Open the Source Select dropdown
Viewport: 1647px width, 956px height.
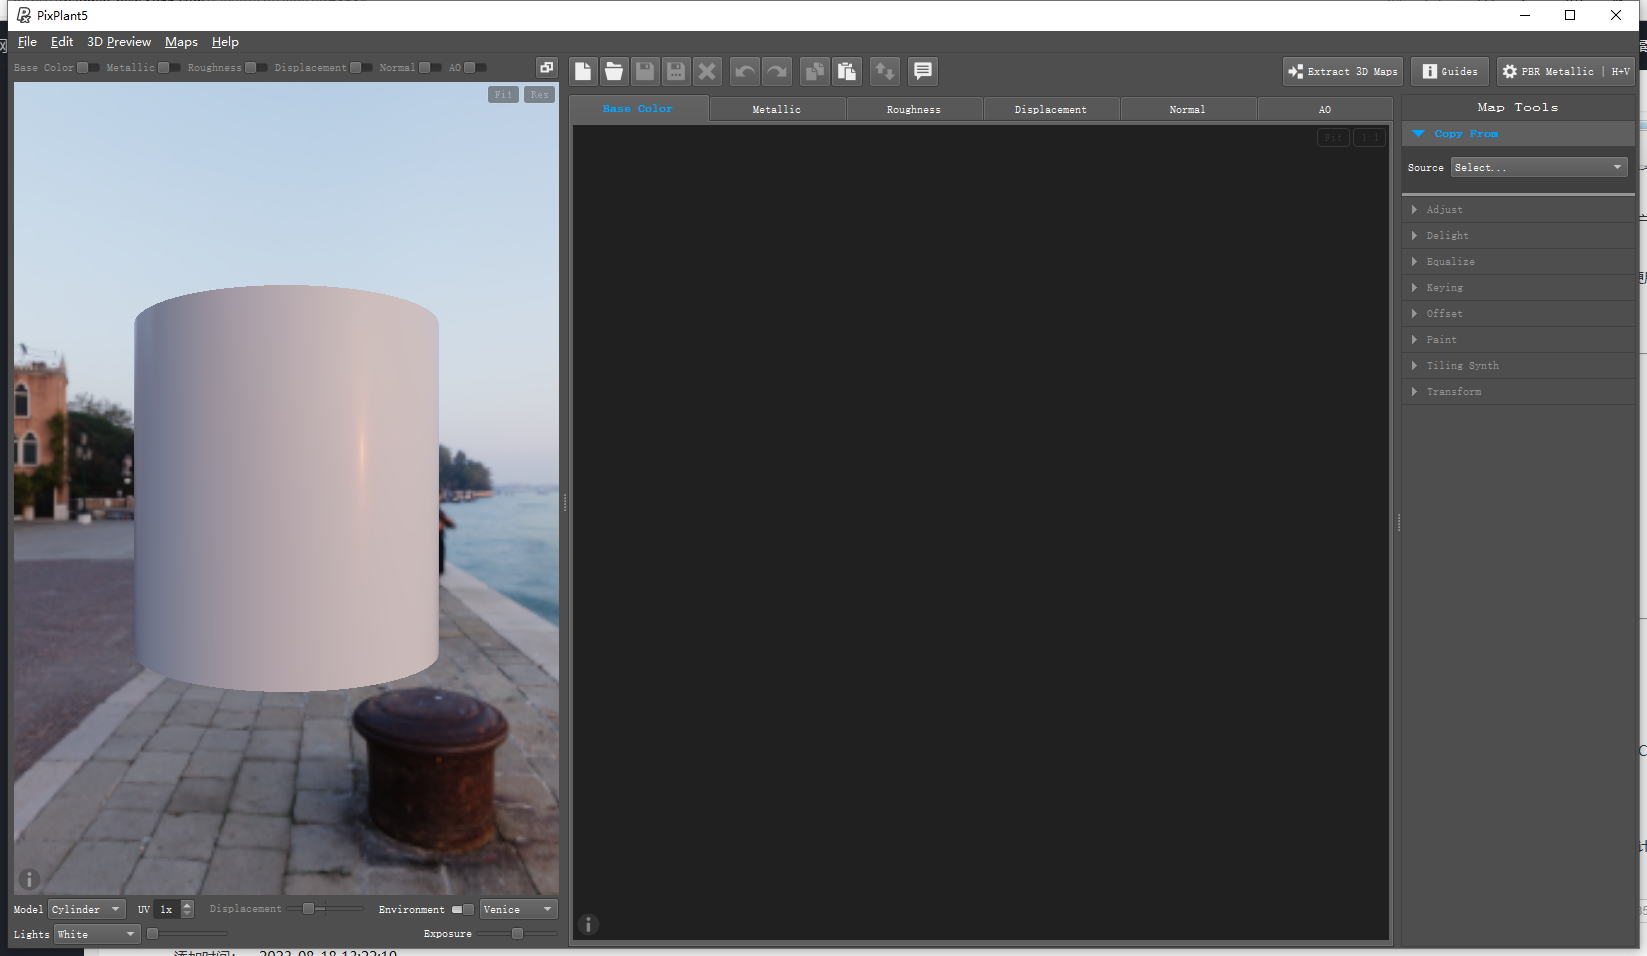[1539, 167]
